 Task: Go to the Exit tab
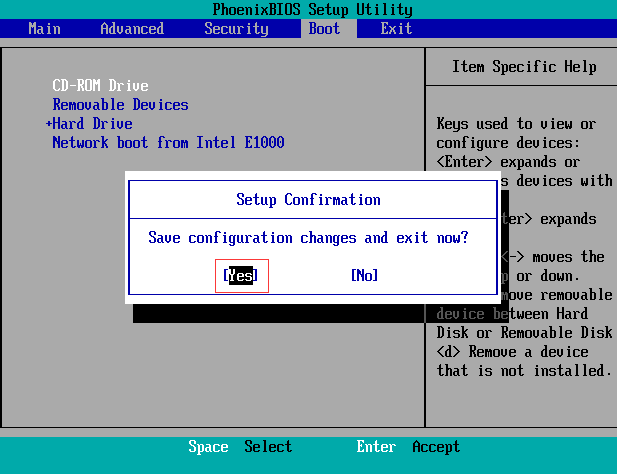[x=396, y=29]
